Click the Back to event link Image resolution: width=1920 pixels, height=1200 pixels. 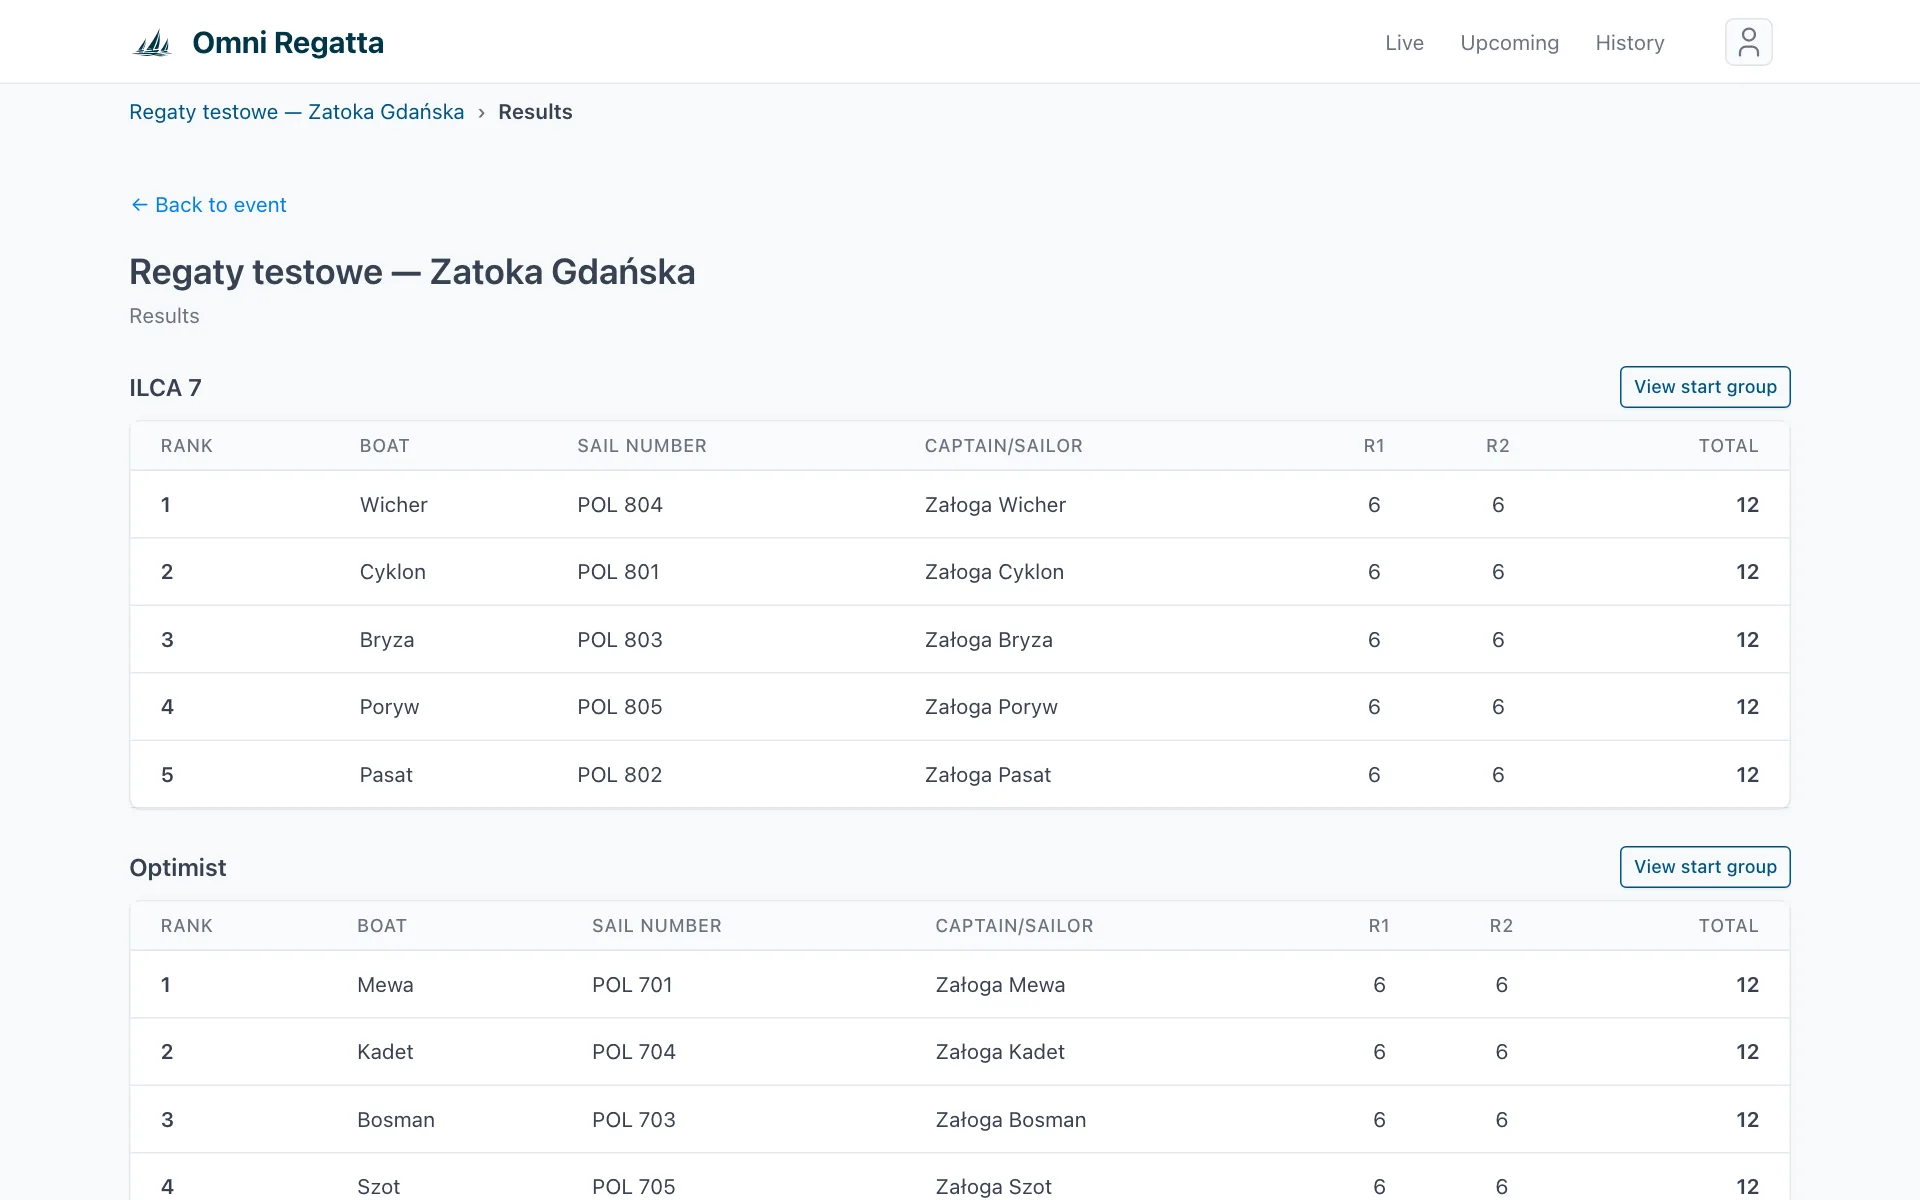(x=208, y=205)
